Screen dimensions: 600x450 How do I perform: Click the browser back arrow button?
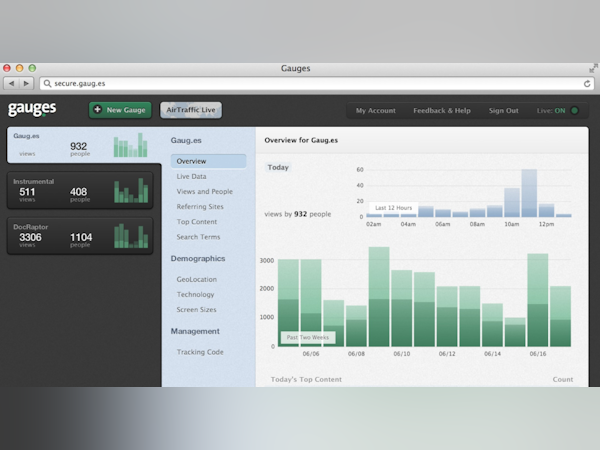click(x=11, y=83)
